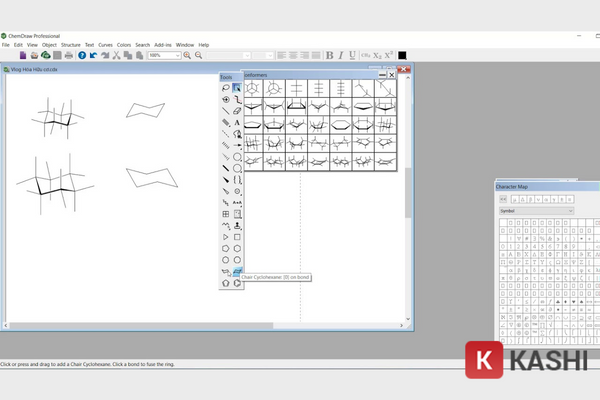Pick first Newman projection template in Conformers

[252, 88]
